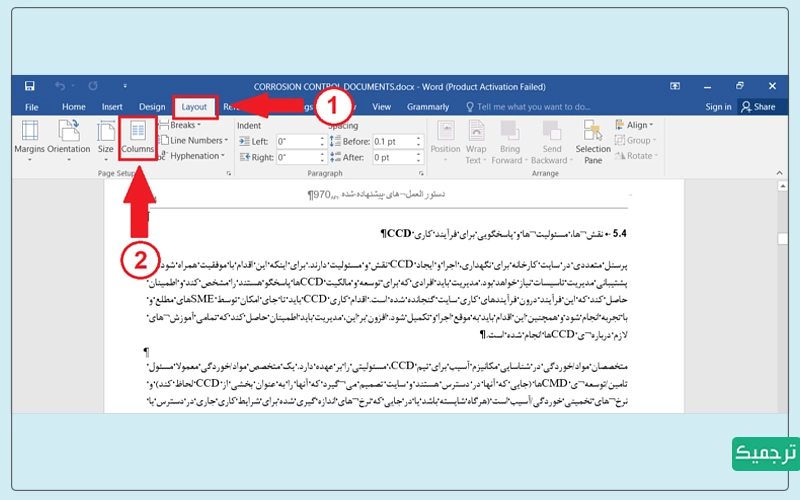Open the Orientation options

coord(68,140)
